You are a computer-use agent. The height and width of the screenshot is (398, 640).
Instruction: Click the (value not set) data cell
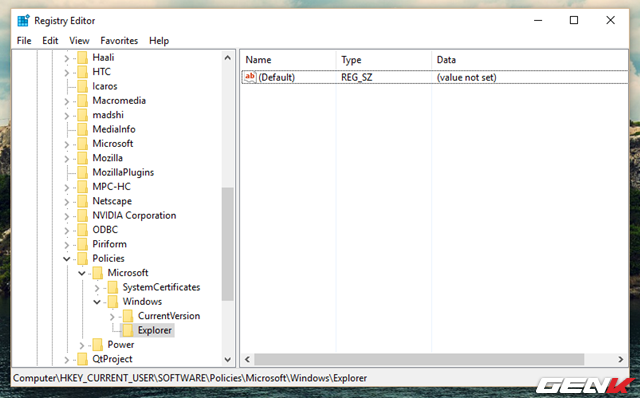point(467,77)
